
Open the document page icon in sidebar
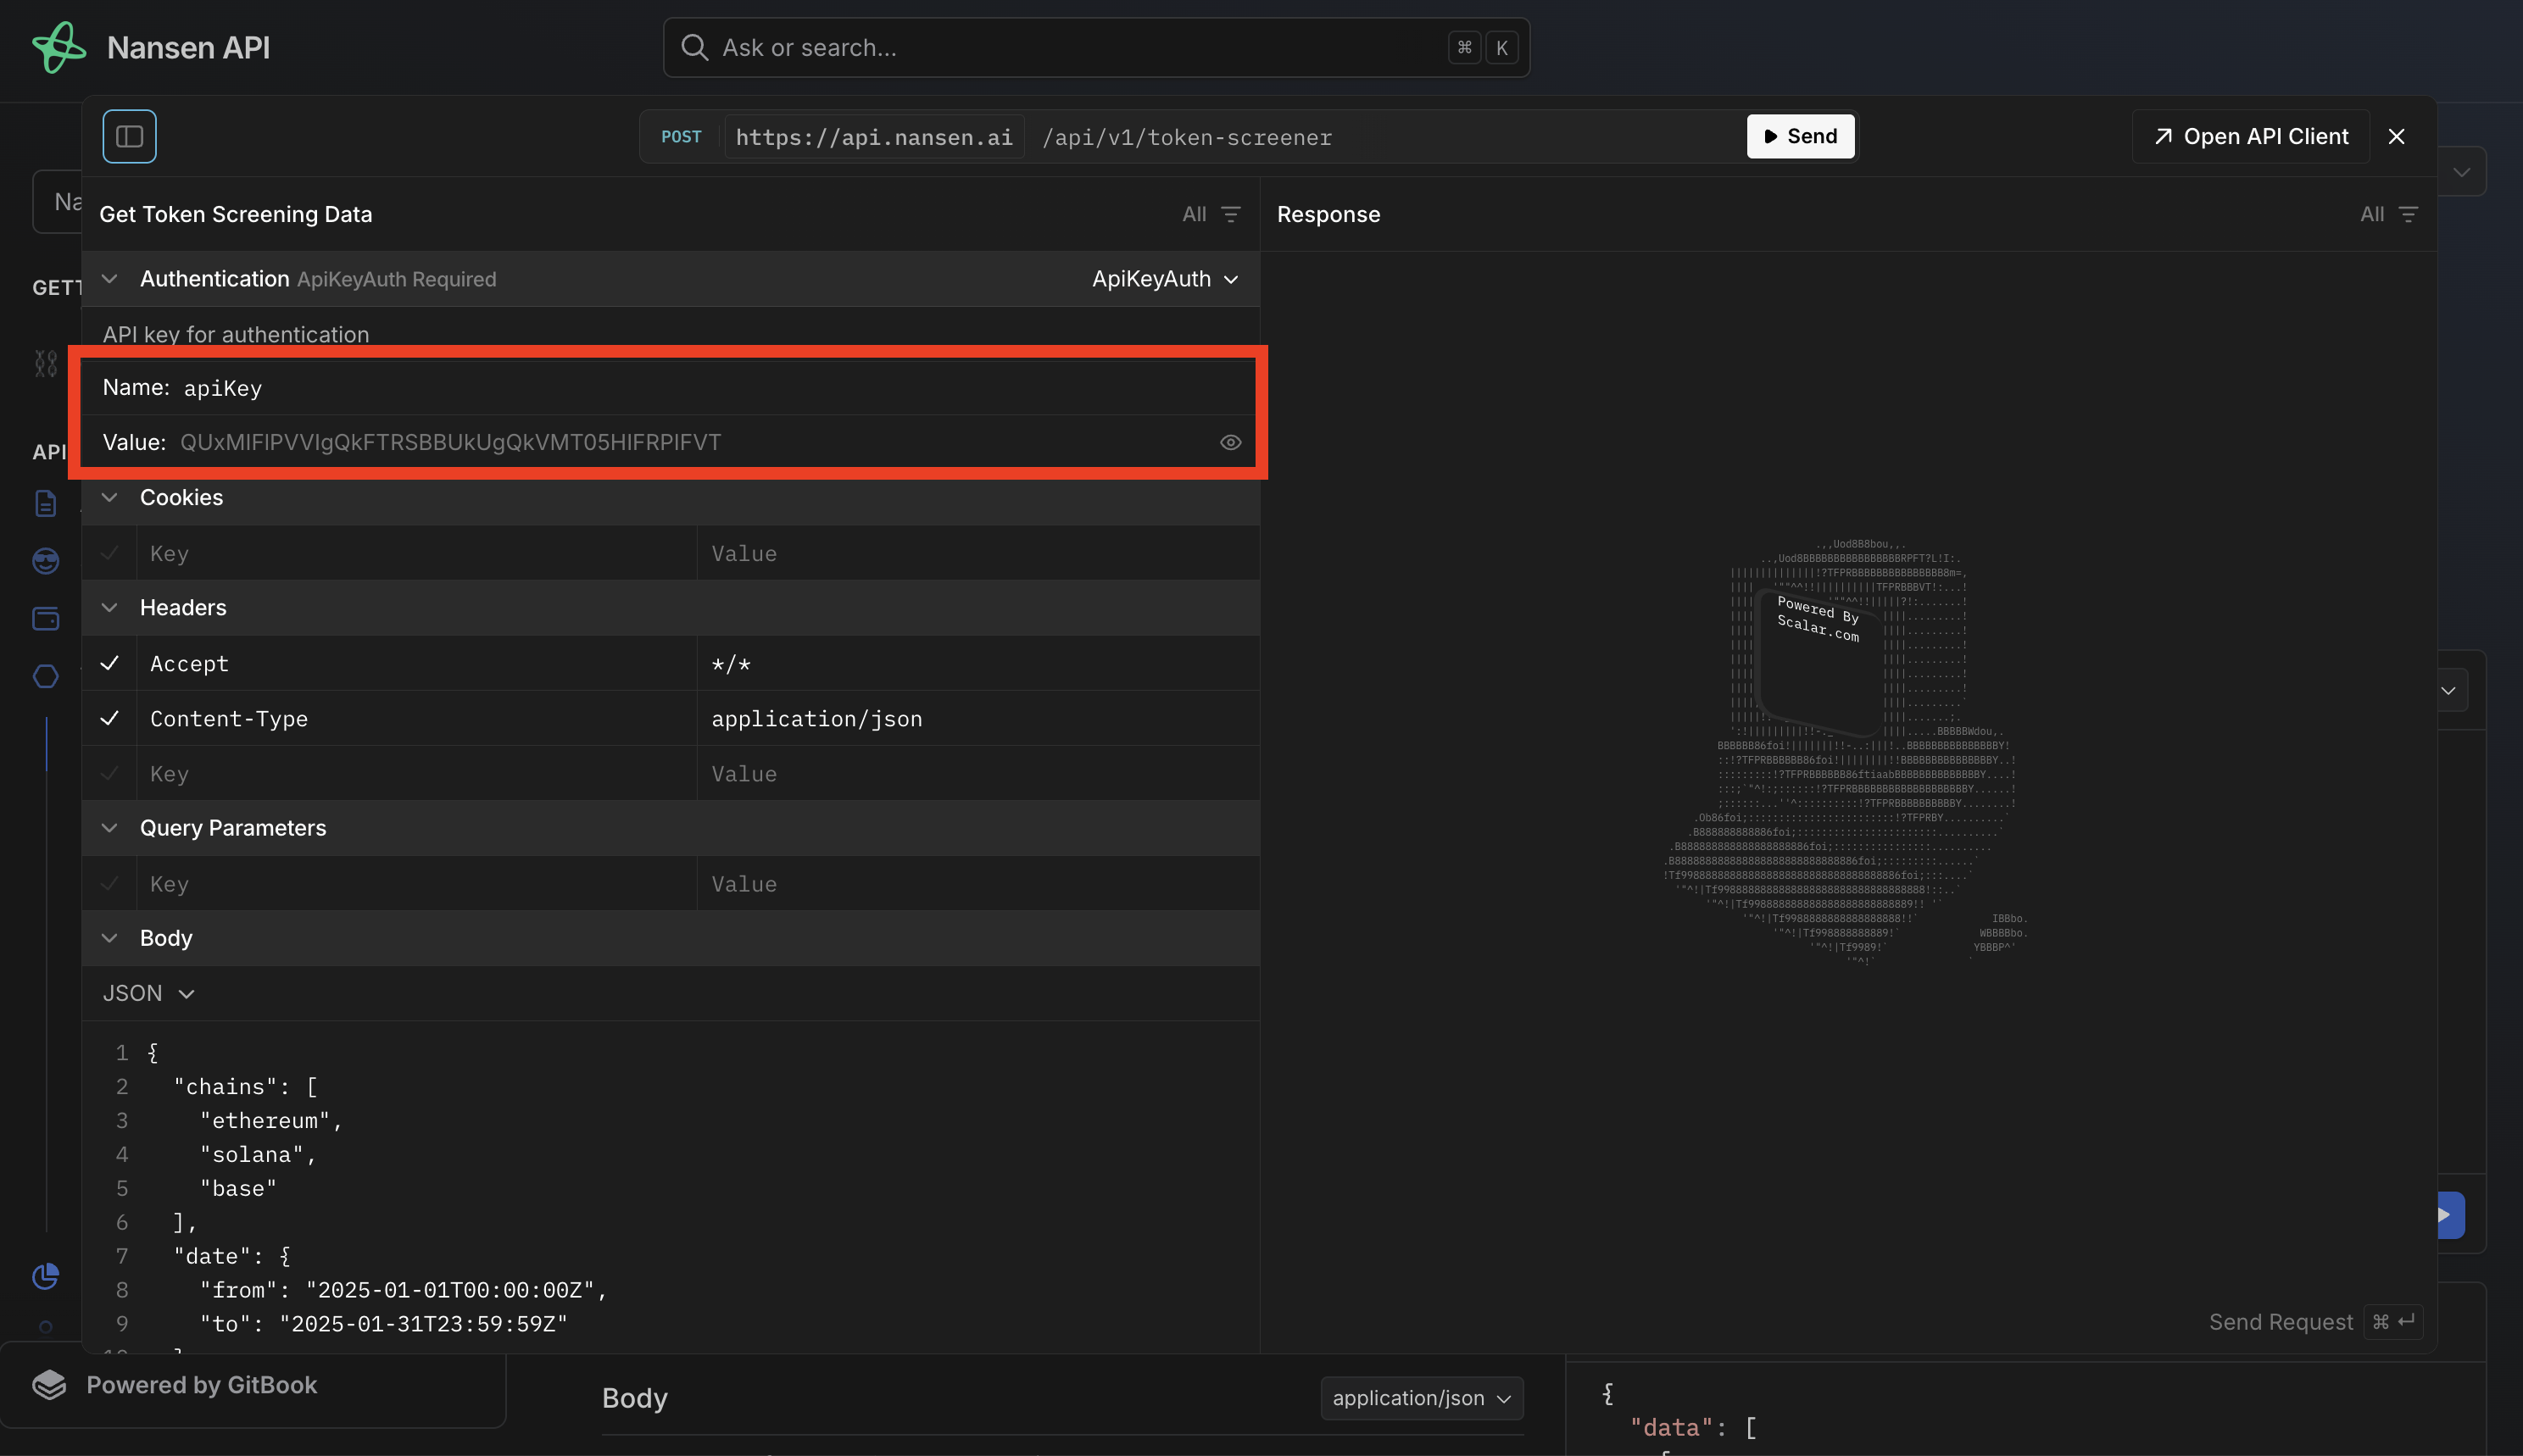click(46, 503)
